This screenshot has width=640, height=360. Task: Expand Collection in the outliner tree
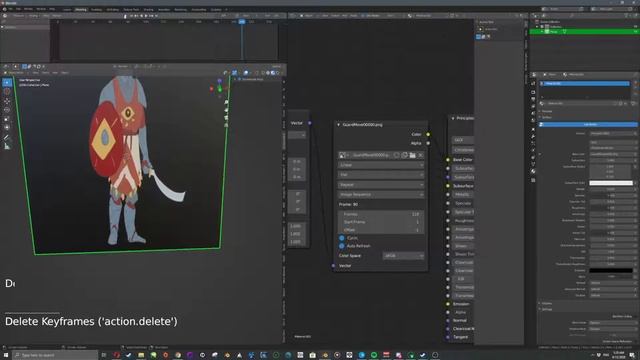538,27
